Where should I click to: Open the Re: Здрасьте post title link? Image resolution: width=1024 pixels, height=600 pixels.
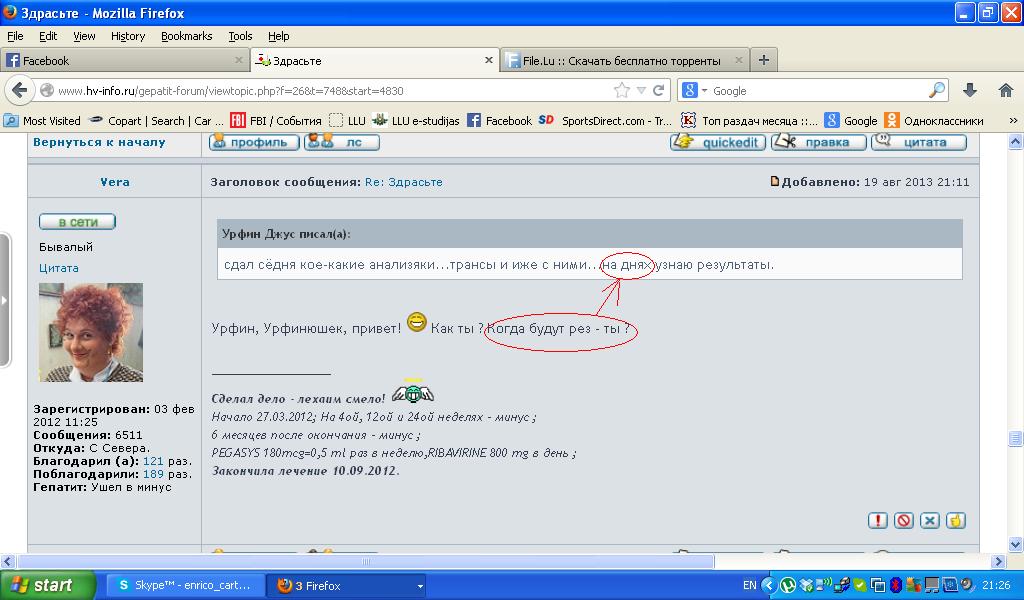[404, 182]
